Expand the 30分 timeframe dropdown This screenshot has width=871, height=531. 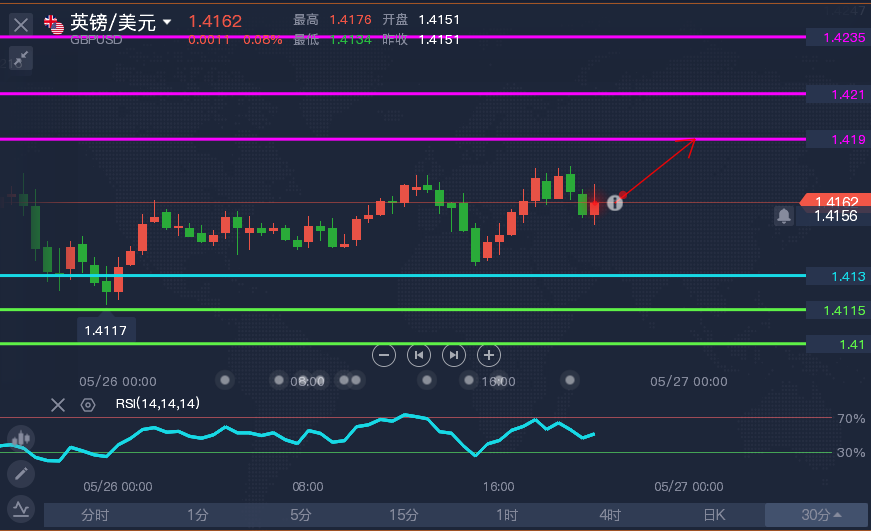coord(817,515)
